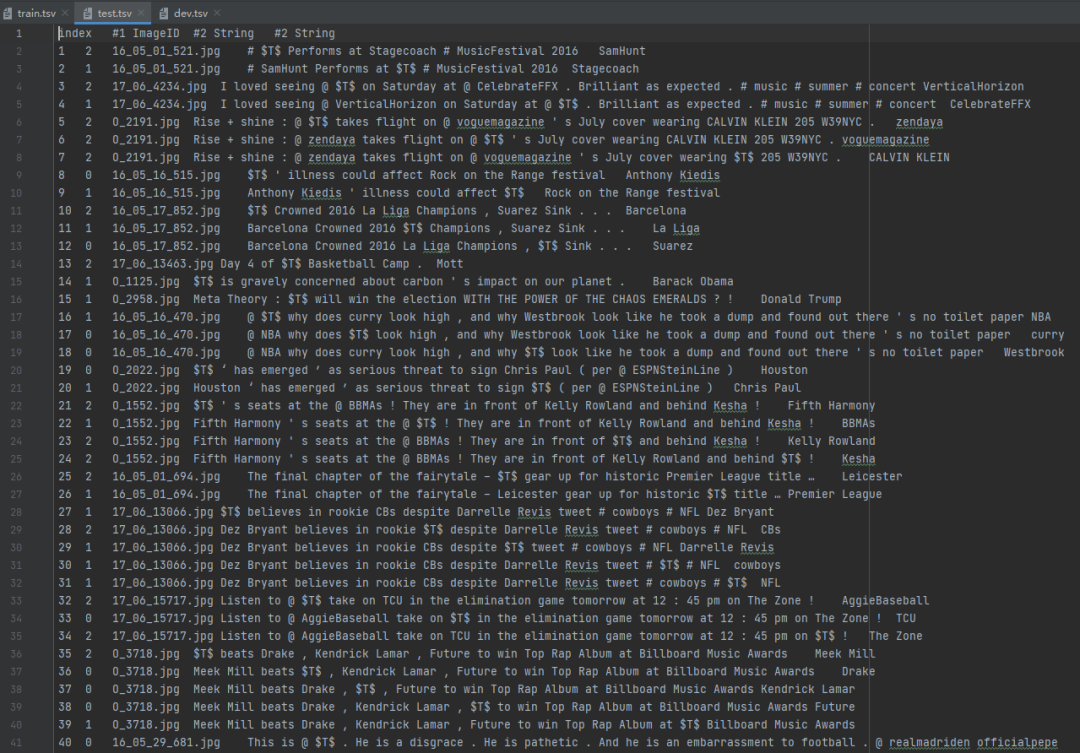Click 'Barcelona' ending the index 10 row

656,211
